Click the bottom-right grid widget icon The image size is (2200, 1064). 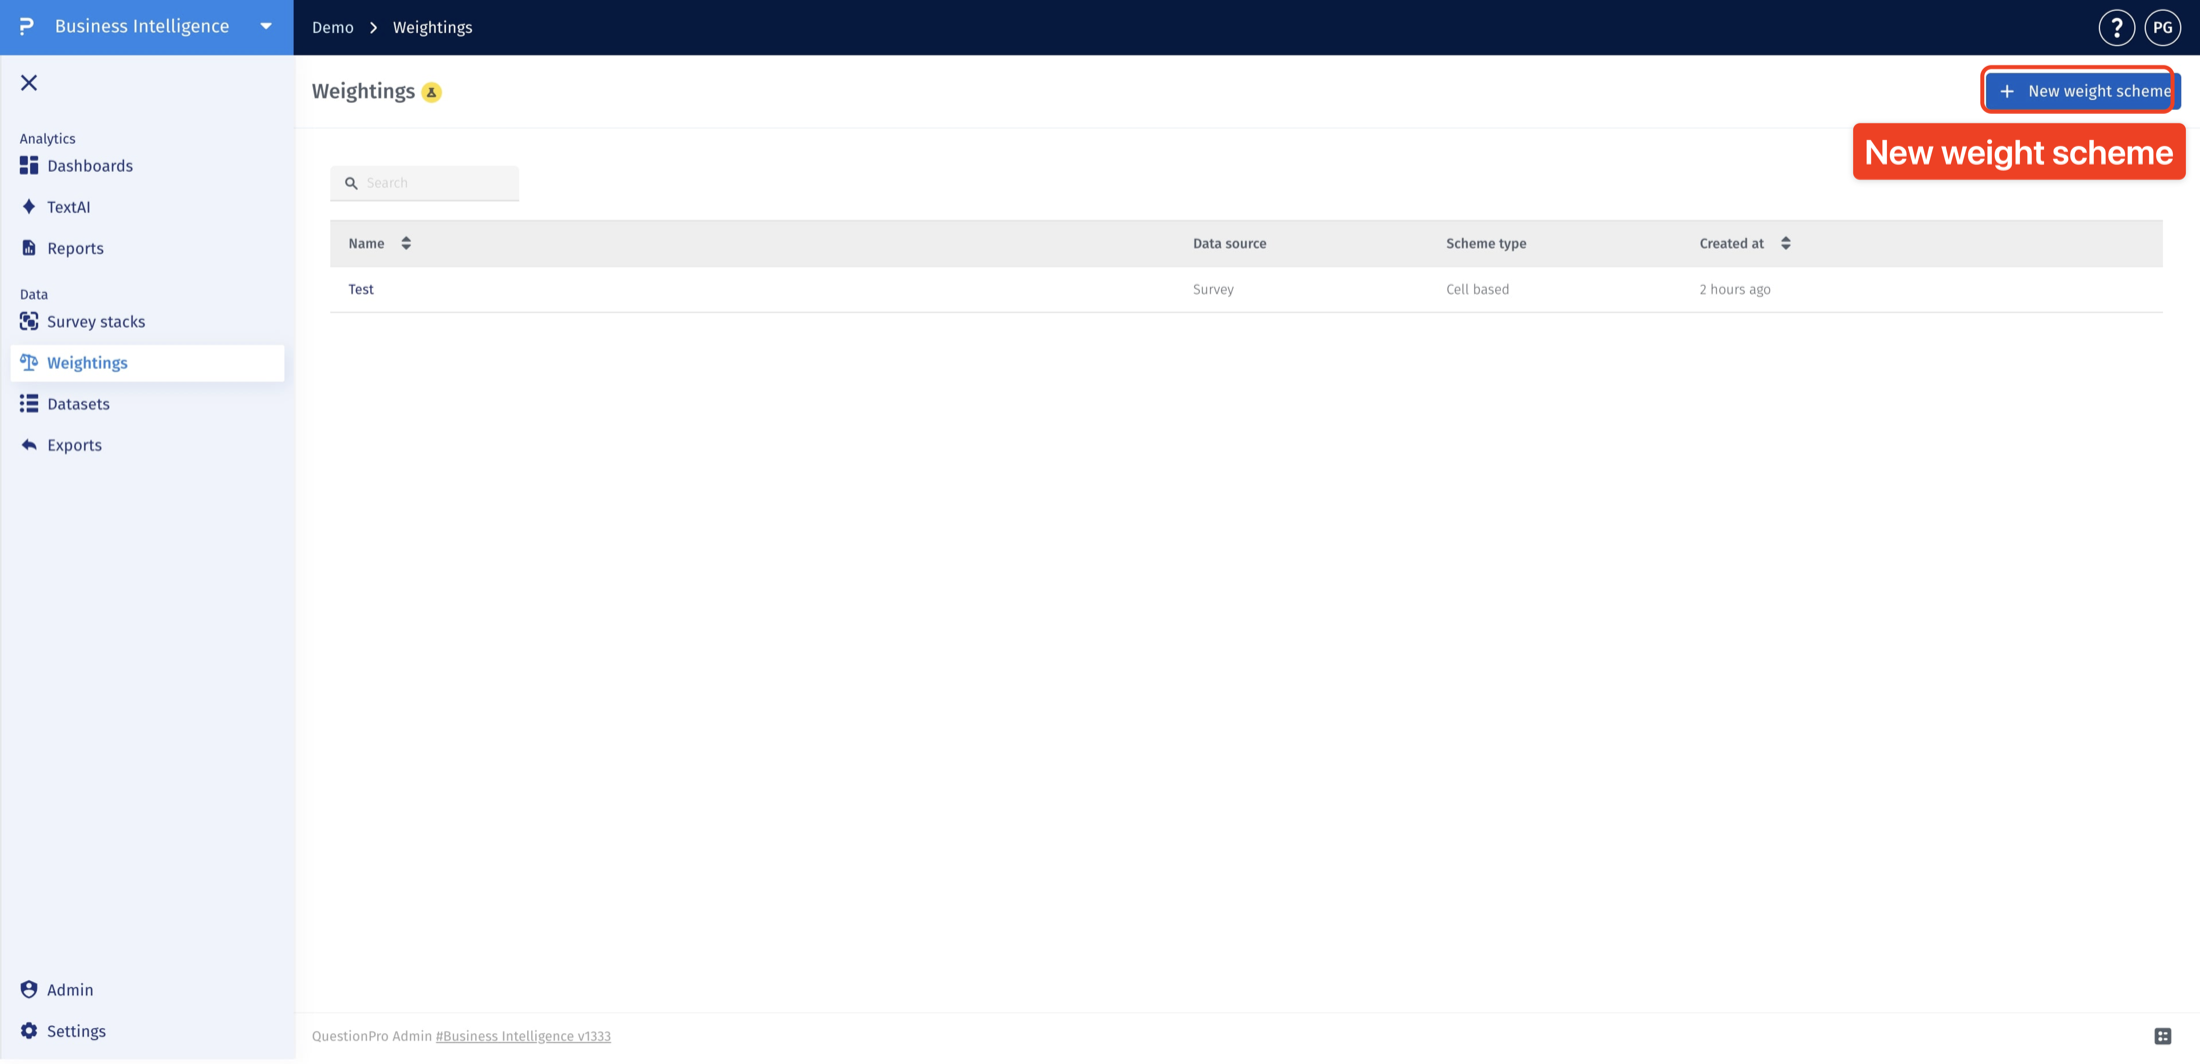coord(2162,1036)
